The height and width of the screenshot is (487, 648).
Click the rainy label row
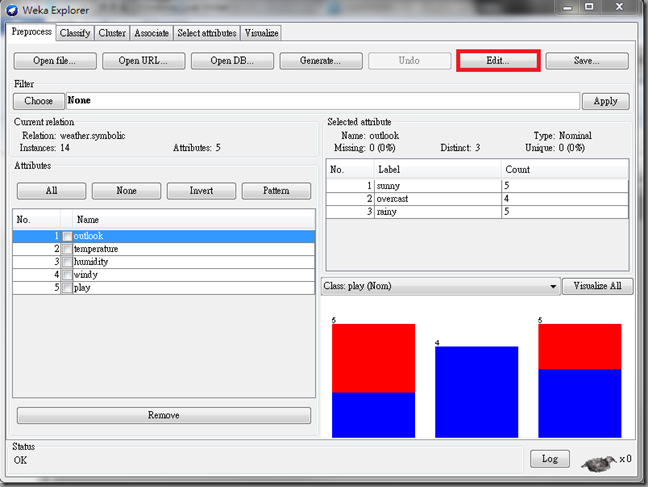477,212
